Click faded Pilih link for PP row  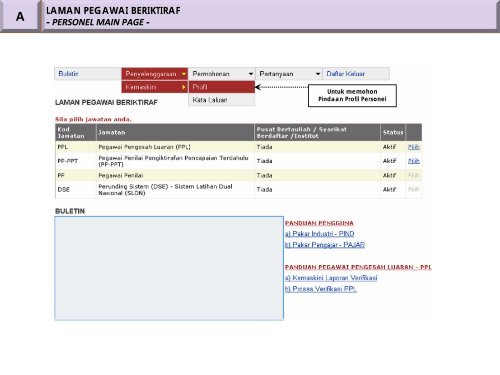414,175
